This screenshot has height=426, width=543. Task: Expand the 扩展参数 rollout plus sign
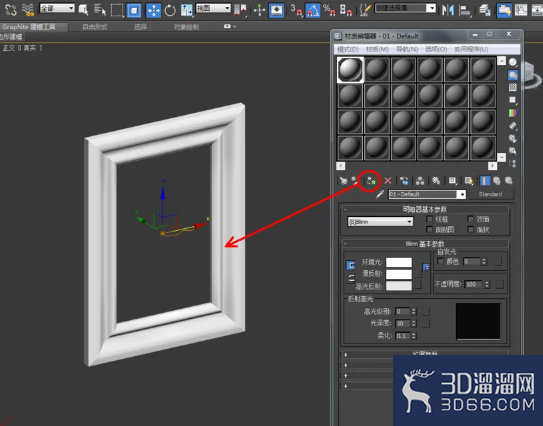[345, 355]
